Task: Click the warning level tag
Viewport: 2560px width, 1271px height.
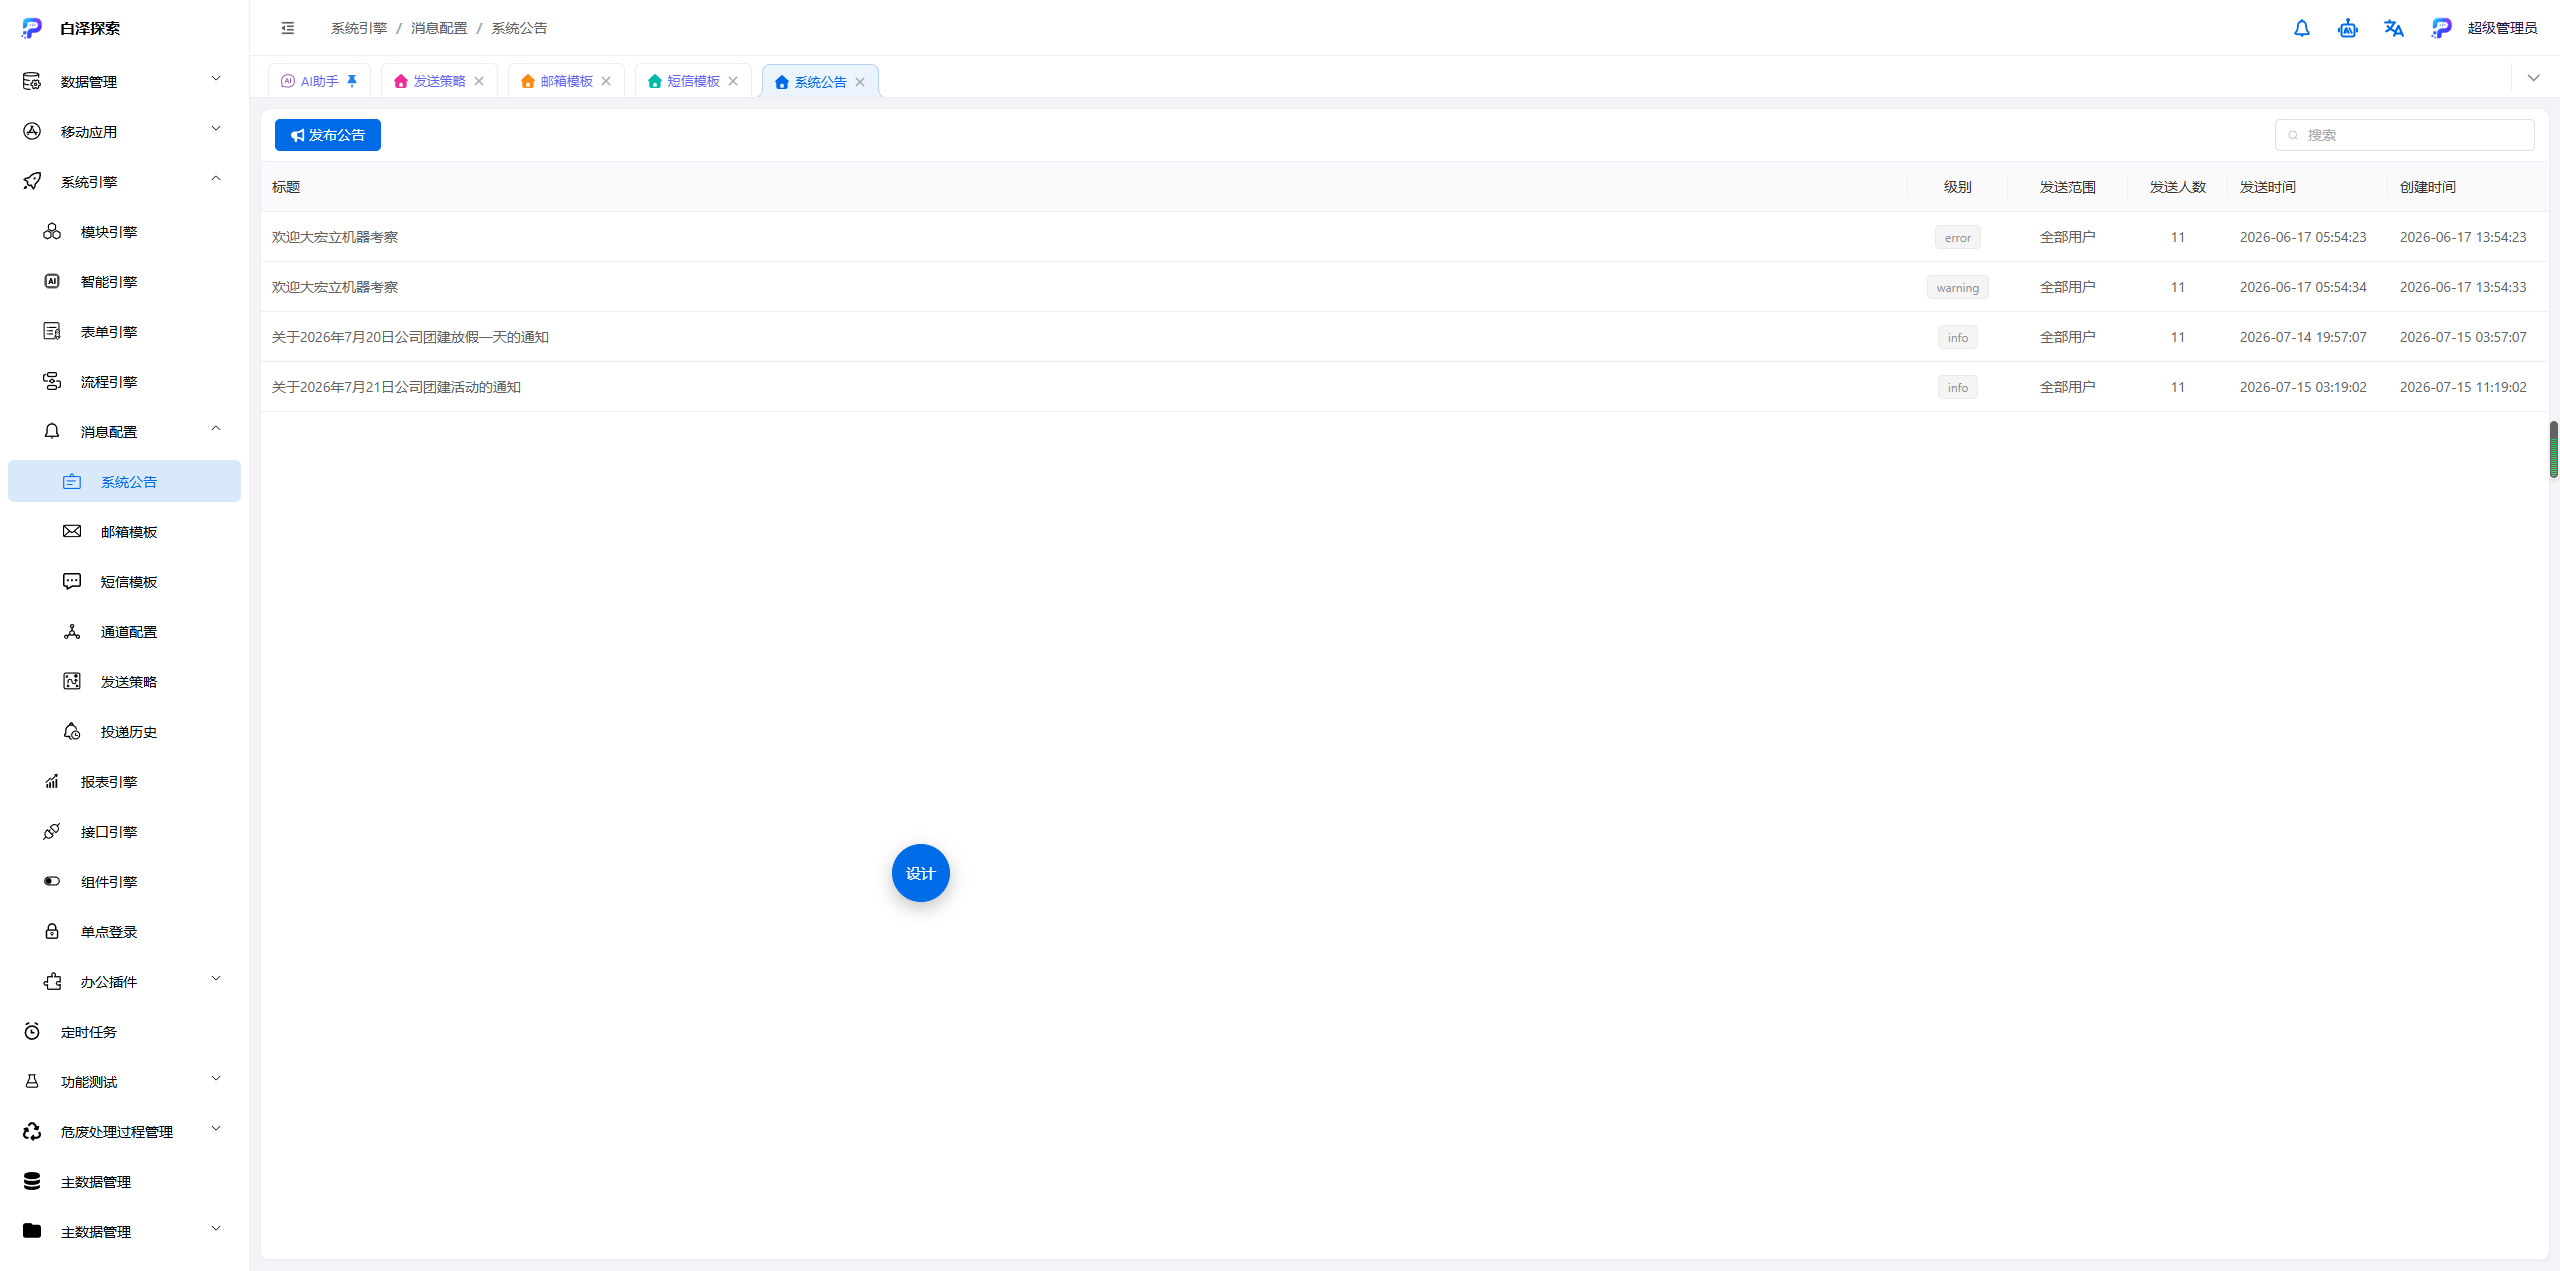Action: pyautogui.click(x=1958, y=287)
